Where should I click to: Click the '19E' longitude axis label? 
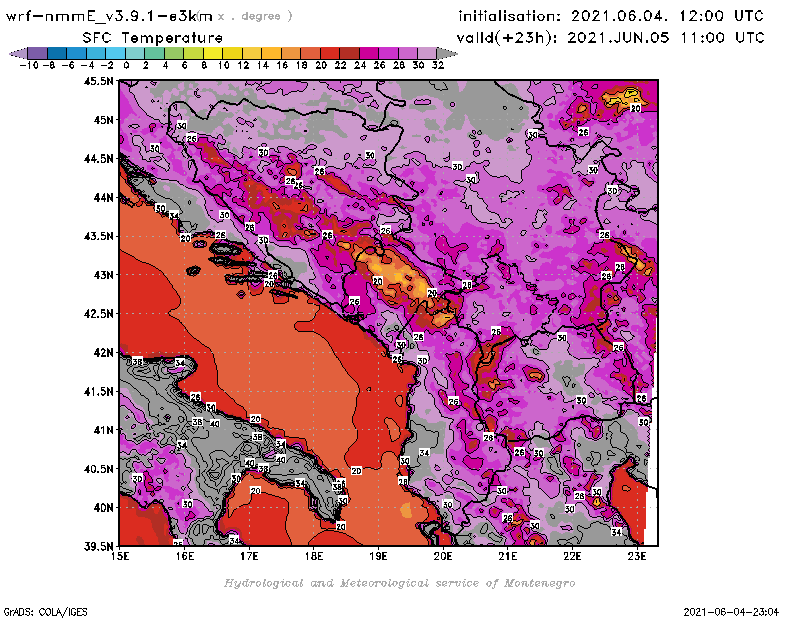(379, 556)
